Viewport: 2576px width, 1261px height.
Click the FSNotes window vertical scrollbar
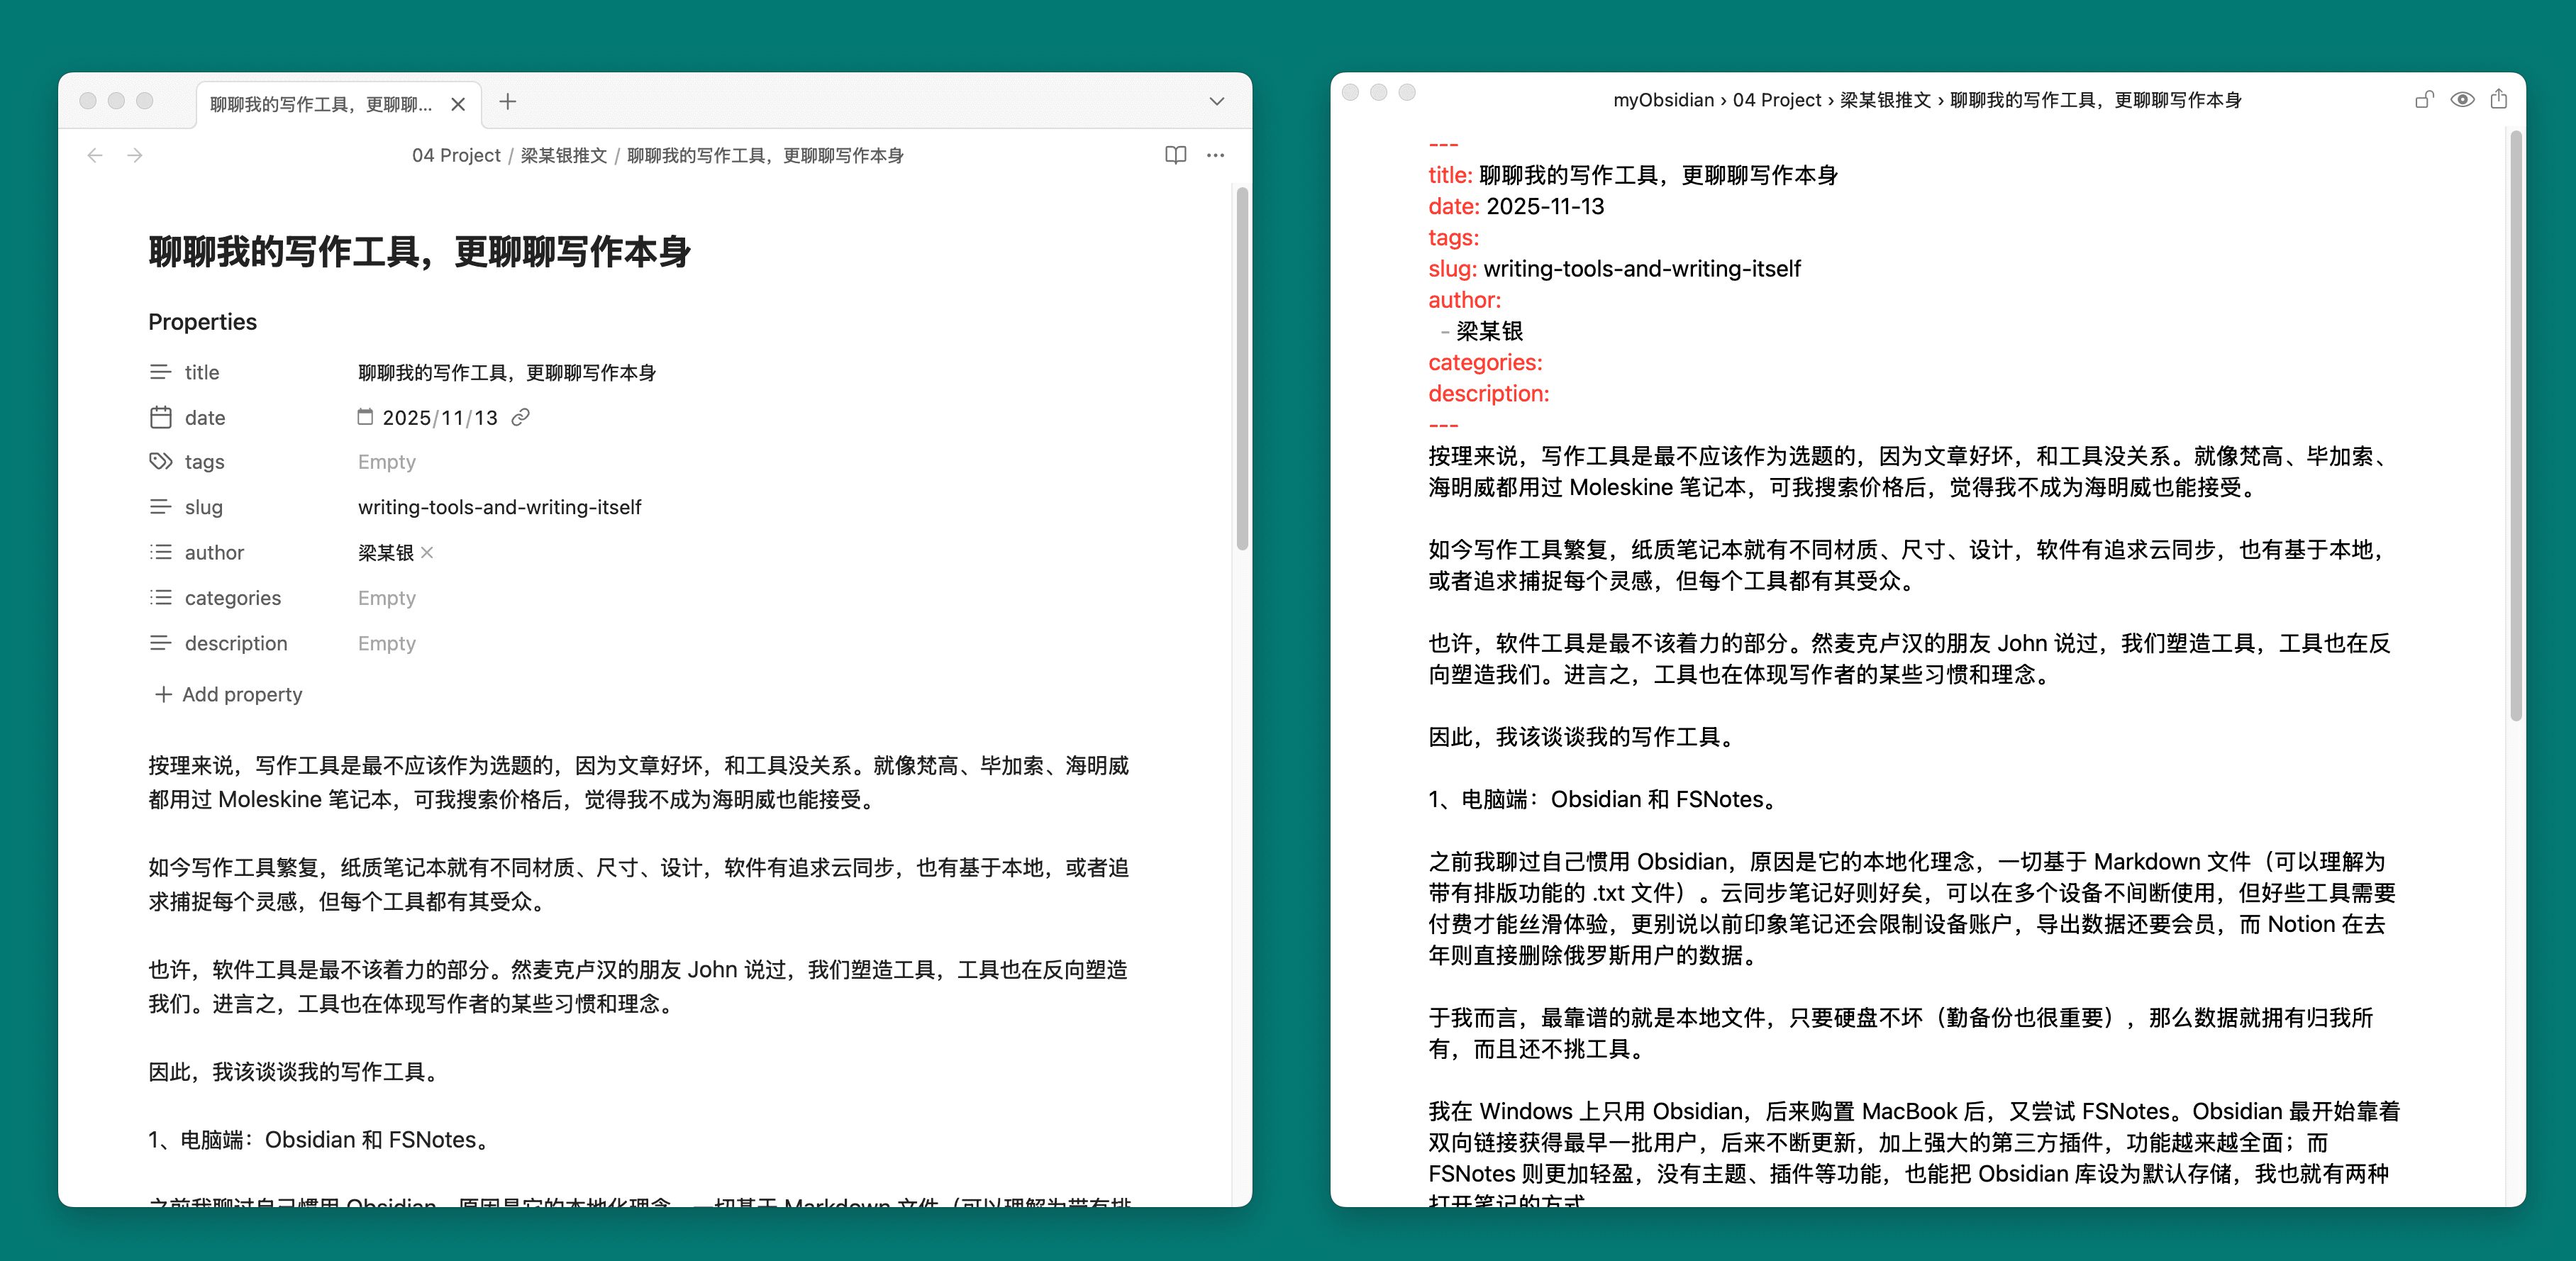pyautogui.click(x=2516, y=425)
